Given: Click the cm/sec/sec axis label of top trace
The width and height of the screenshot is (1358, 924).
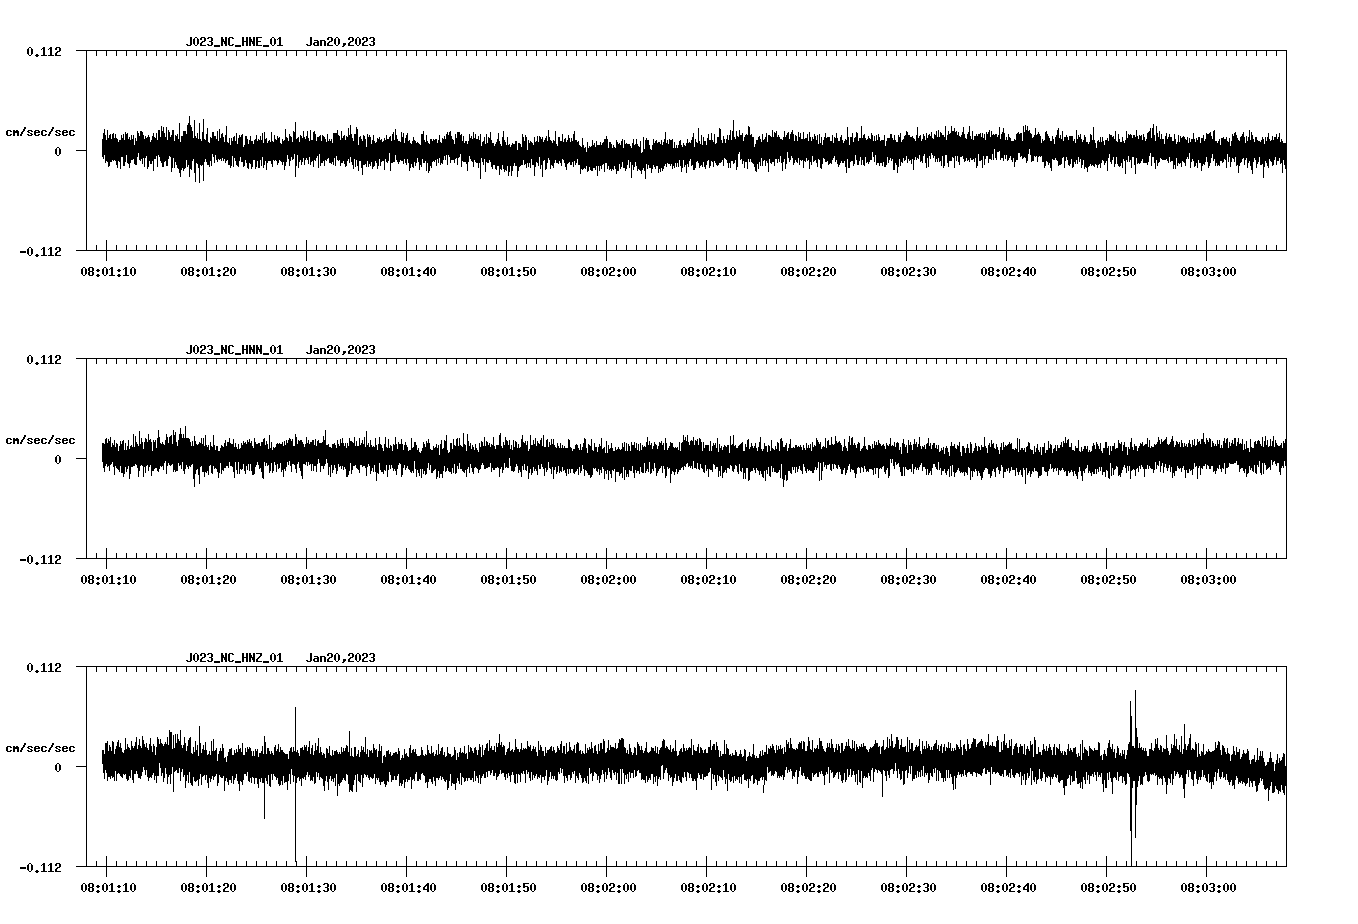Looking at the screenshot, I should (41, 131).
